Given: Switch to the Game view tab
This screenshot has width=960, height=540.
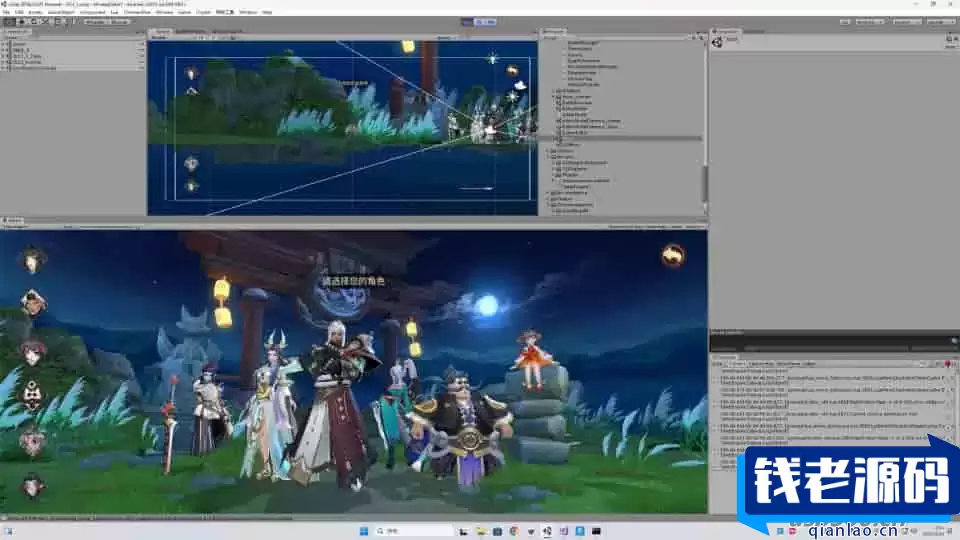Looking at the screenshot, I should 13,220.
